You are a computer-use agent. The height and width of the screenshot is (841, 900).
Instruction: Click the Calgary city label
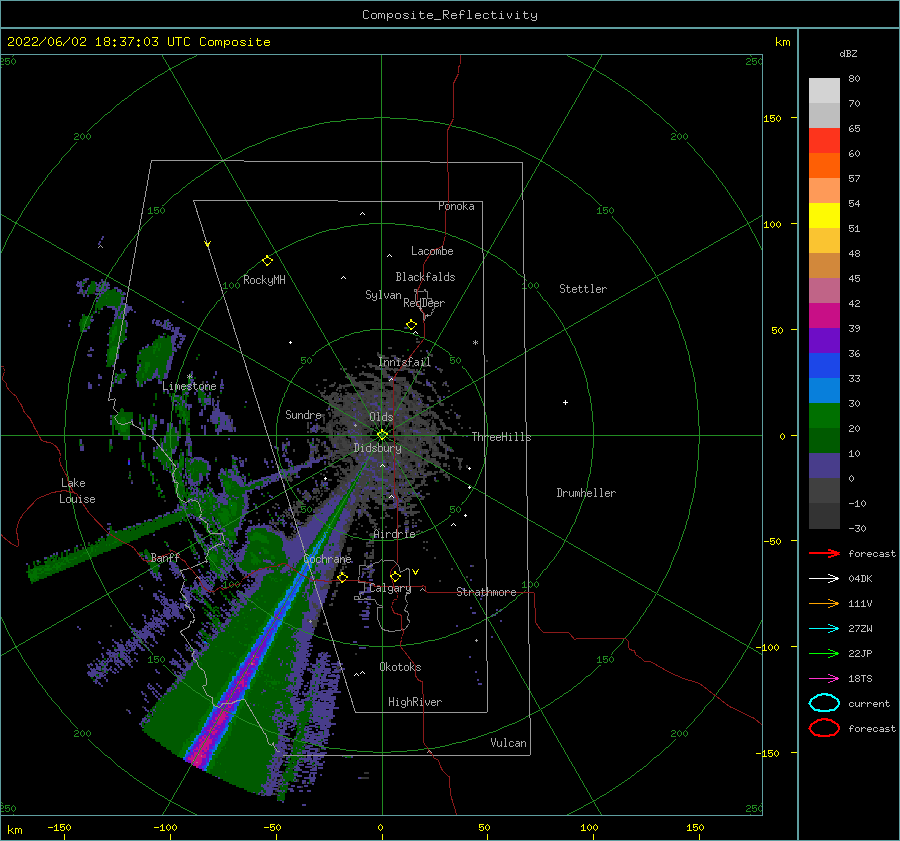[x=390, y=588]
